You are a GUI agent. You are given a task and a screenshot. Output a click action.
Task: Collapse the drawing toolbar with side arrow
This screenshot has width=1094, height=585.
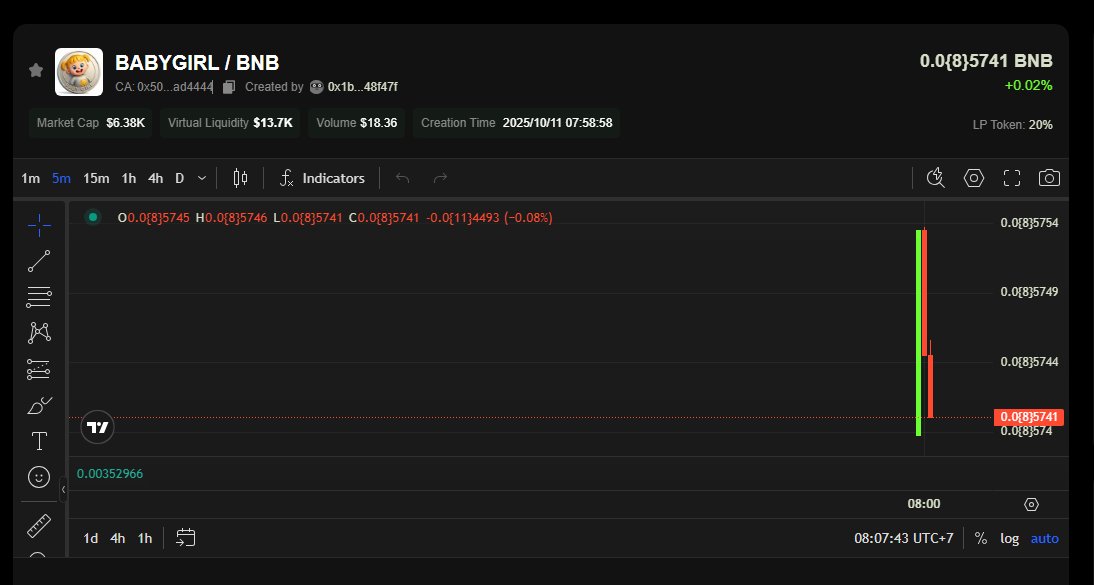(x=63, y=489)
